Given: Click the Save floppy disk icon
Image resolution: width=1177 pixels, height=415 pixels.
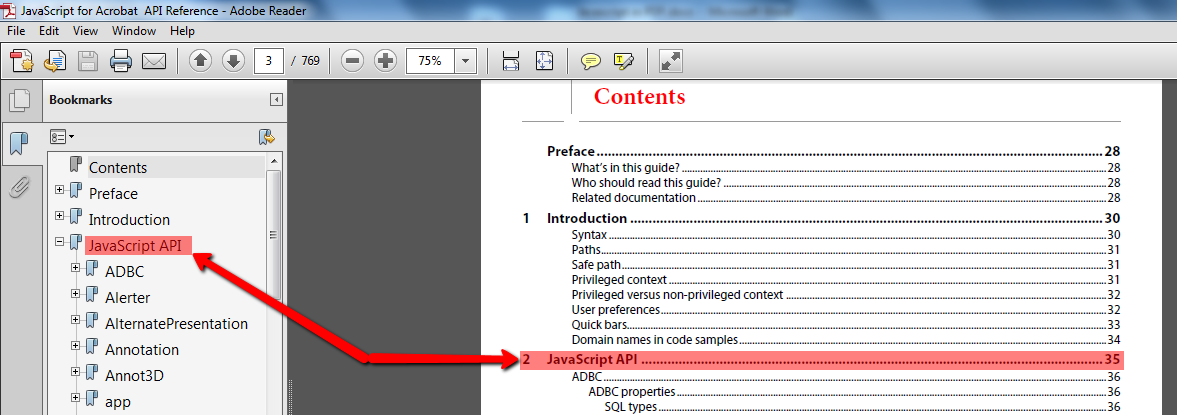Looking at the screenshot, I should (x=89, y=61).
